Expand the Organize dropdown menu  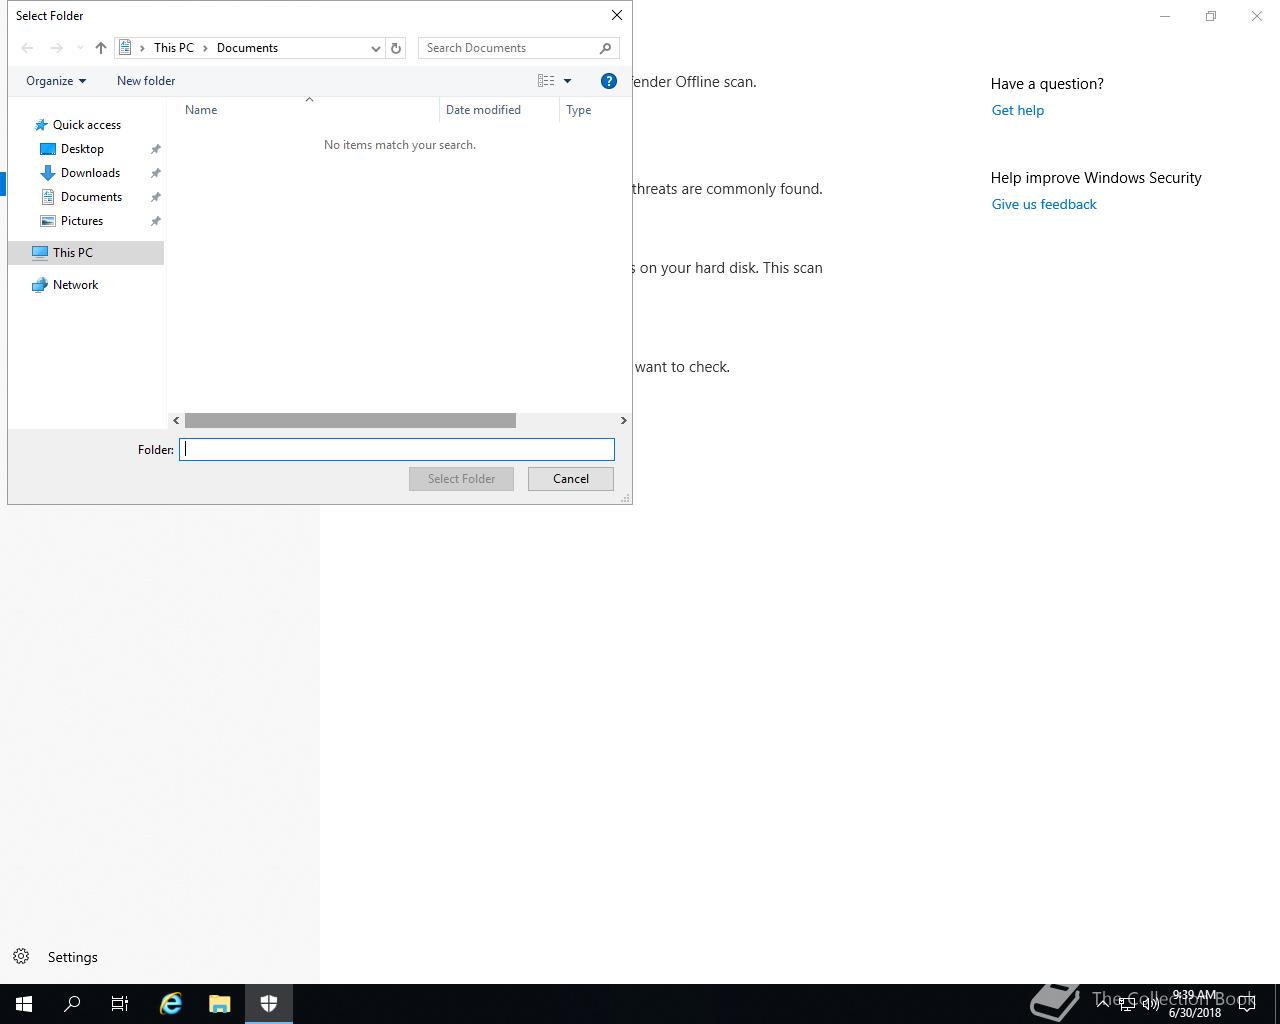(56, 81)
